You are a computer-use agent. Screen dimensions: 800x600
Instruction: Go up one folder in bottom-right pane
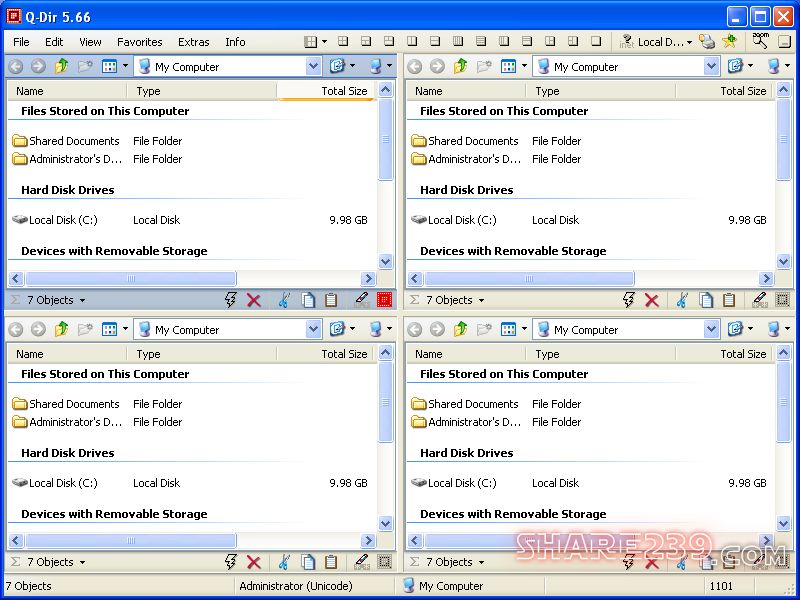(461, 330)
